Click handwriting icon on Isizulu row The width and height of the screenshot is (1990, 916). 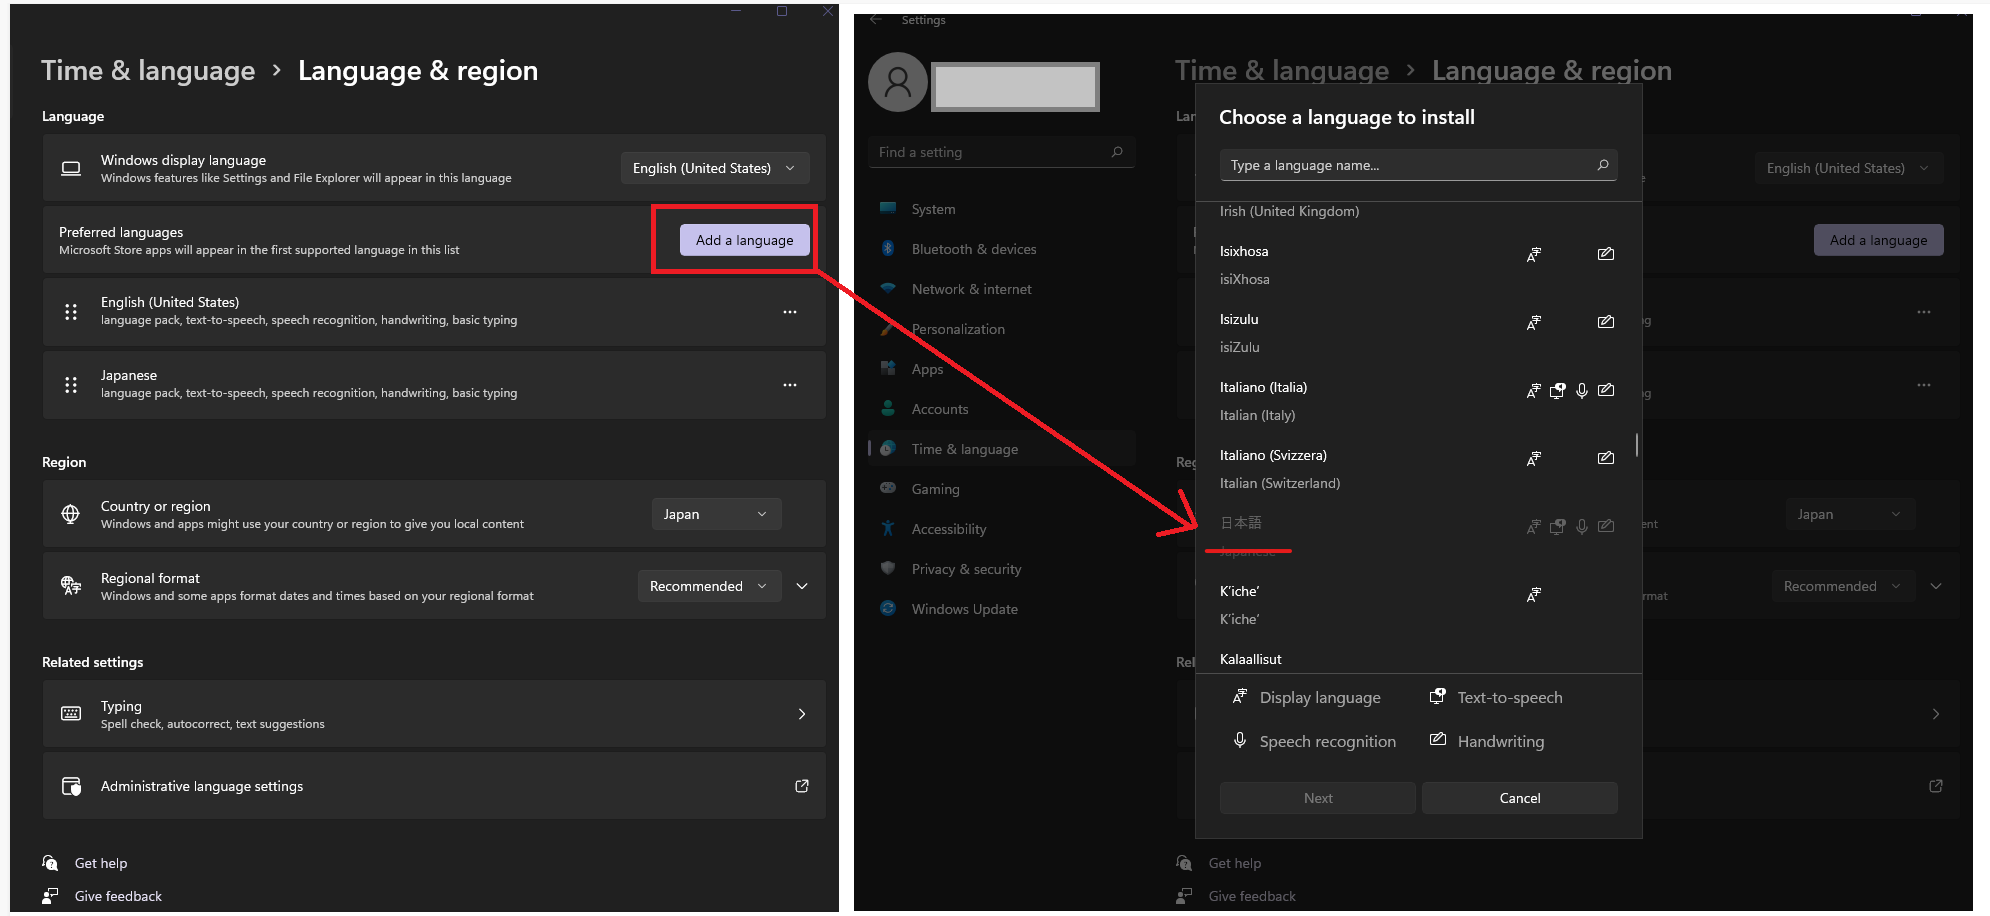[x=1606, y=322]
